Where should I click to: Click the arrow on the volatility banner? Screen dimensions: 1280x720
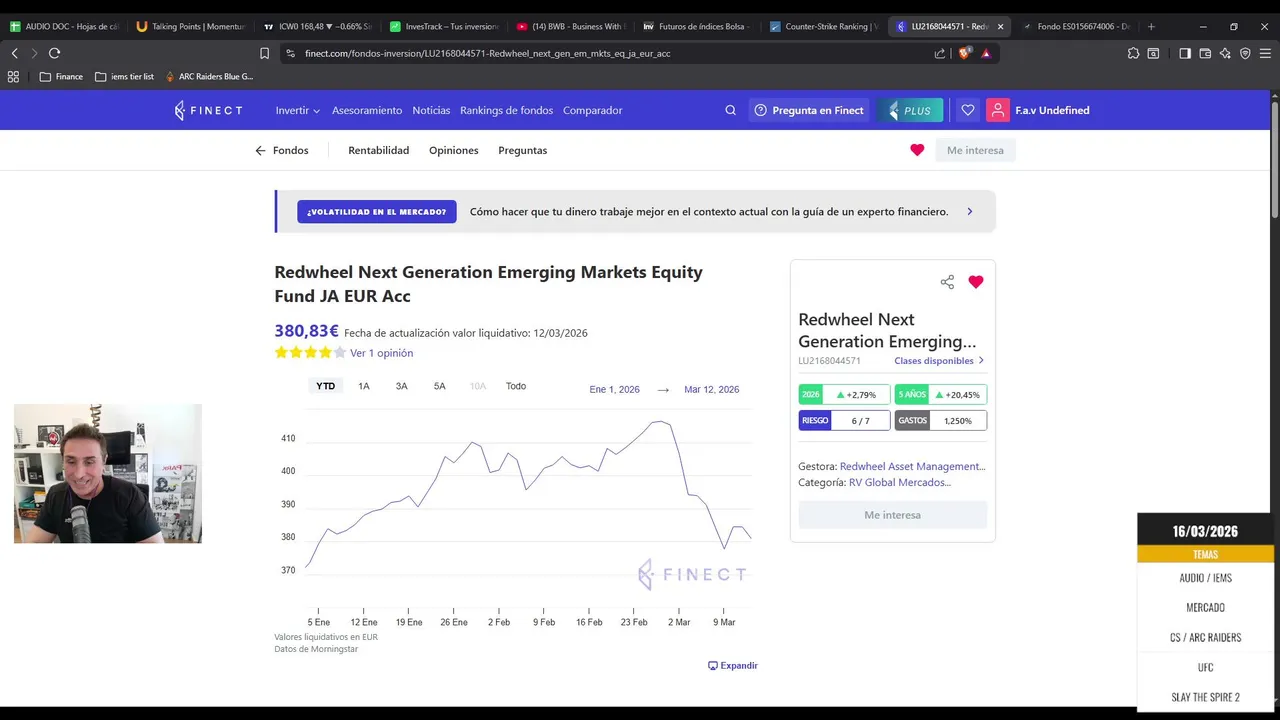tap(969, 212)
